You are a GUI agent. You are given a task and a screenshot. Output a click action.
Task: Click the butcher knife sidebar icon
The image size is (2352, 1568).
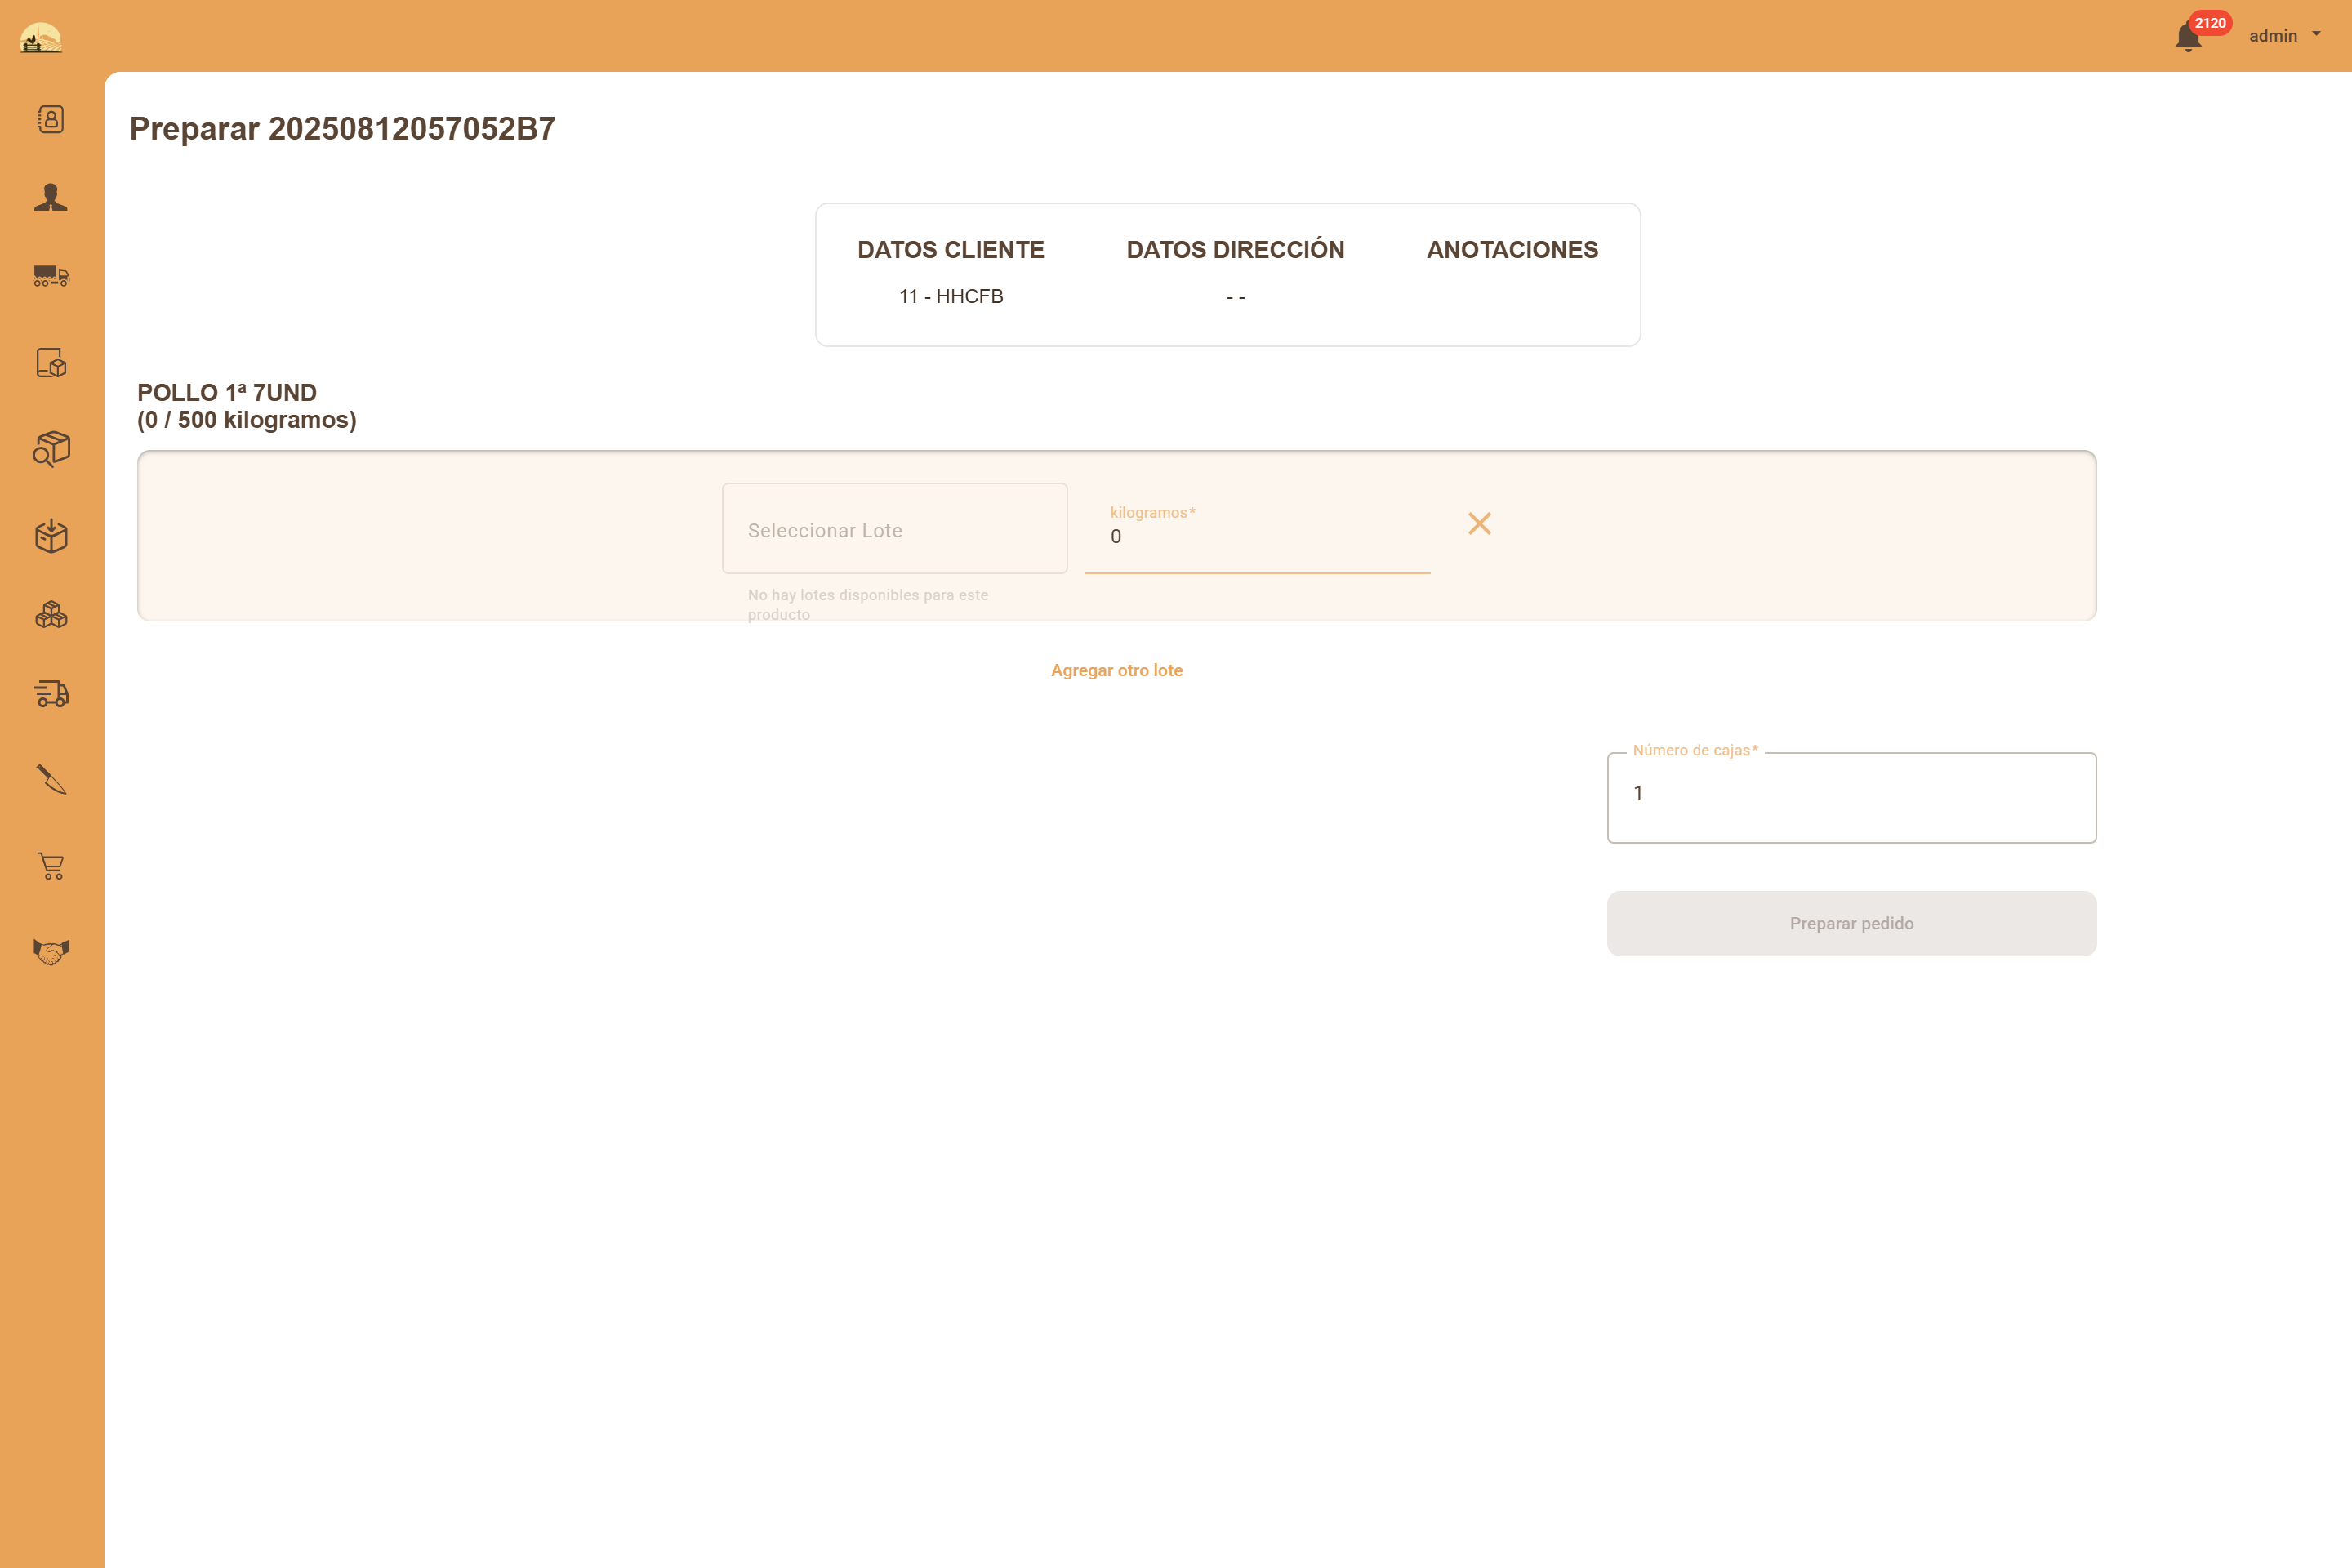pyautogui.click(x=51, y=779)
